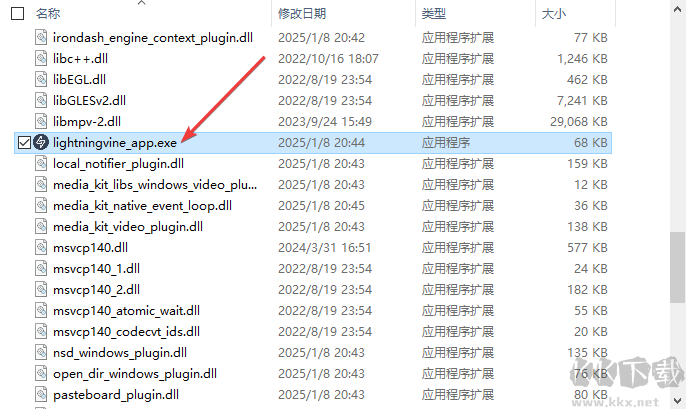This screenshot has width=686, height=409.
Task: Select the msvcp140.dll file icon
Action: (x=41, y=247)
